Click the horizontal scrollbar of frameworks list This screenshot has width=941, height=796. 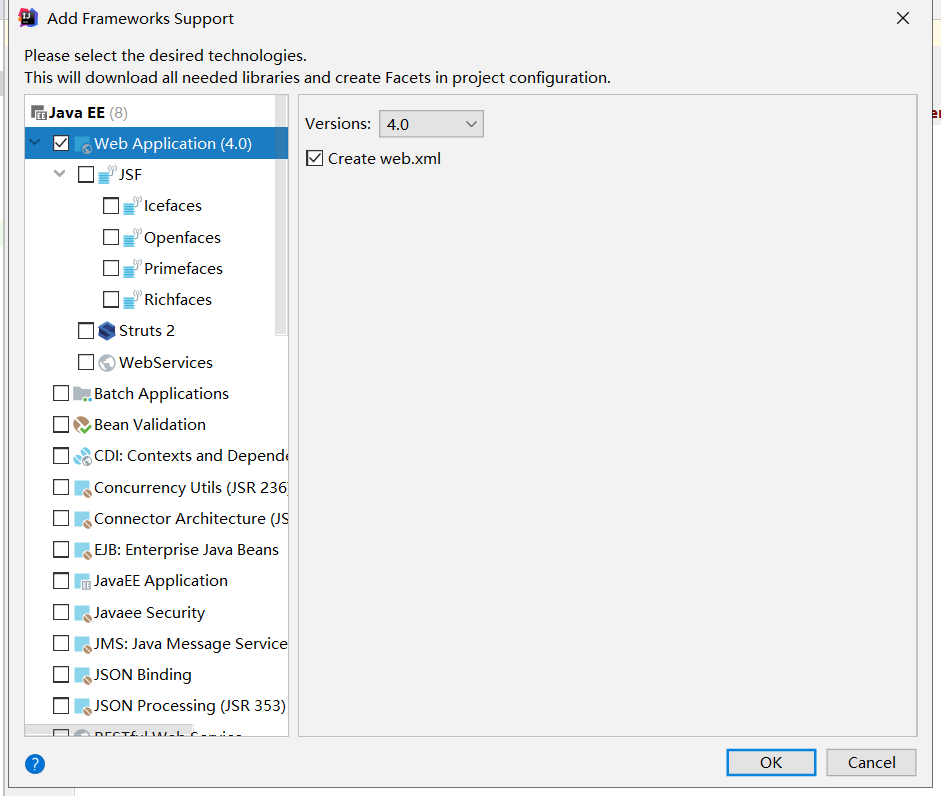[x=108, y=731]
